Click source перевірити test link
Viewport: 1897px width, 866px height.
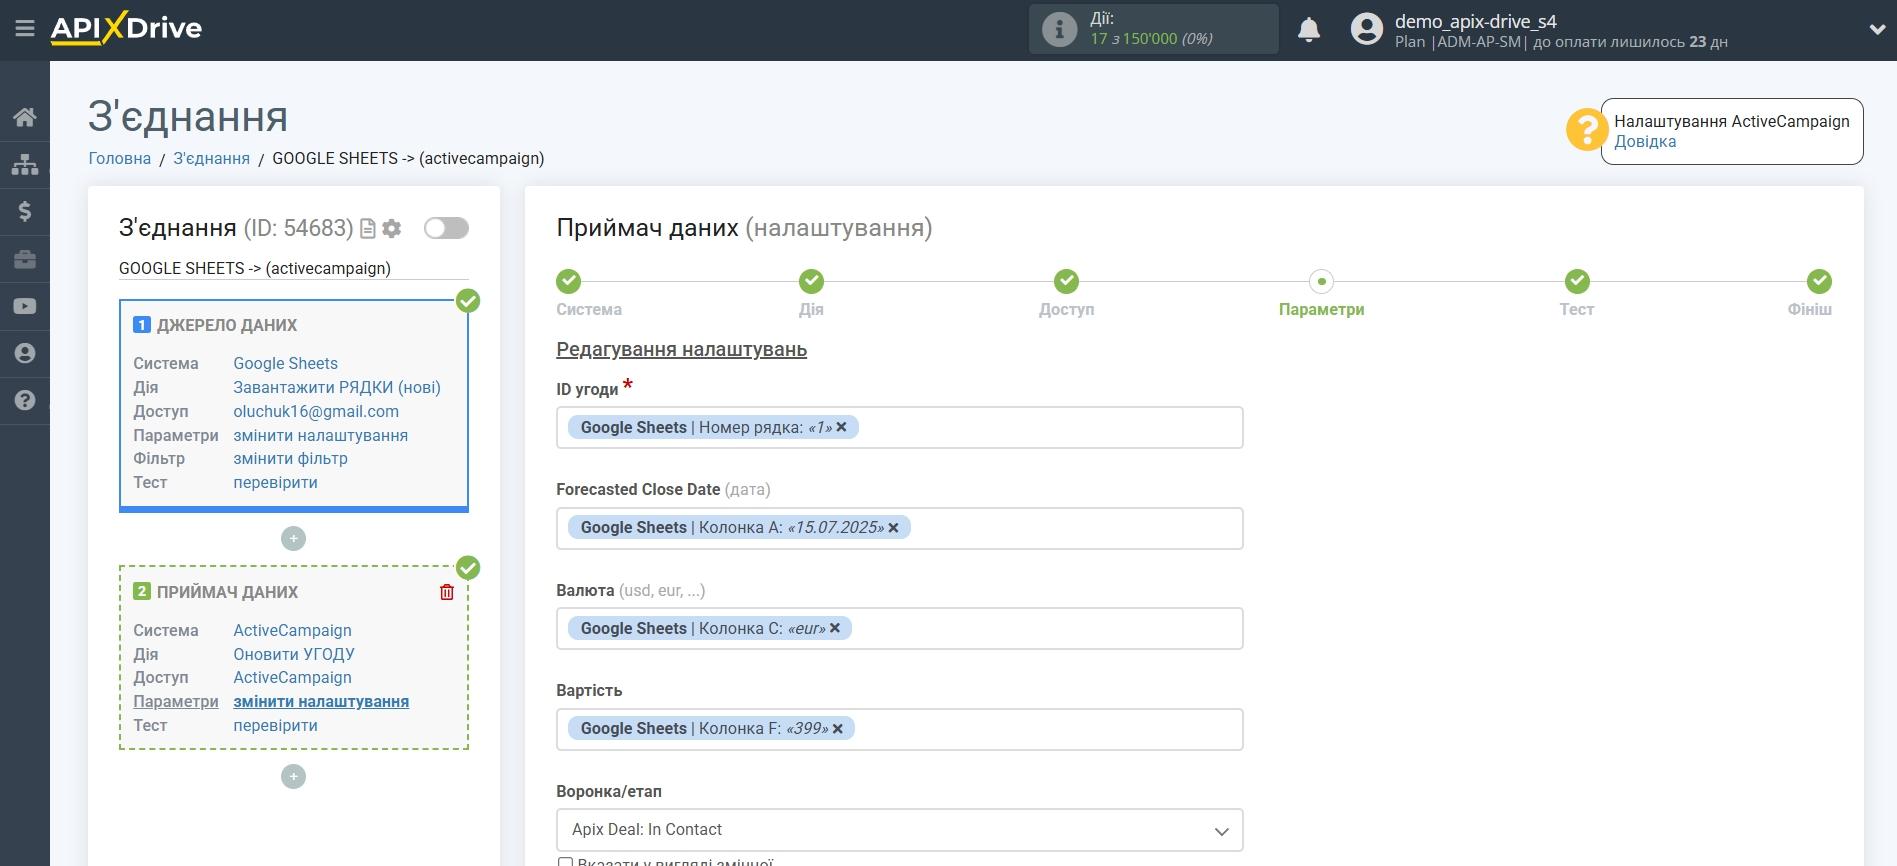click(276, 483)
